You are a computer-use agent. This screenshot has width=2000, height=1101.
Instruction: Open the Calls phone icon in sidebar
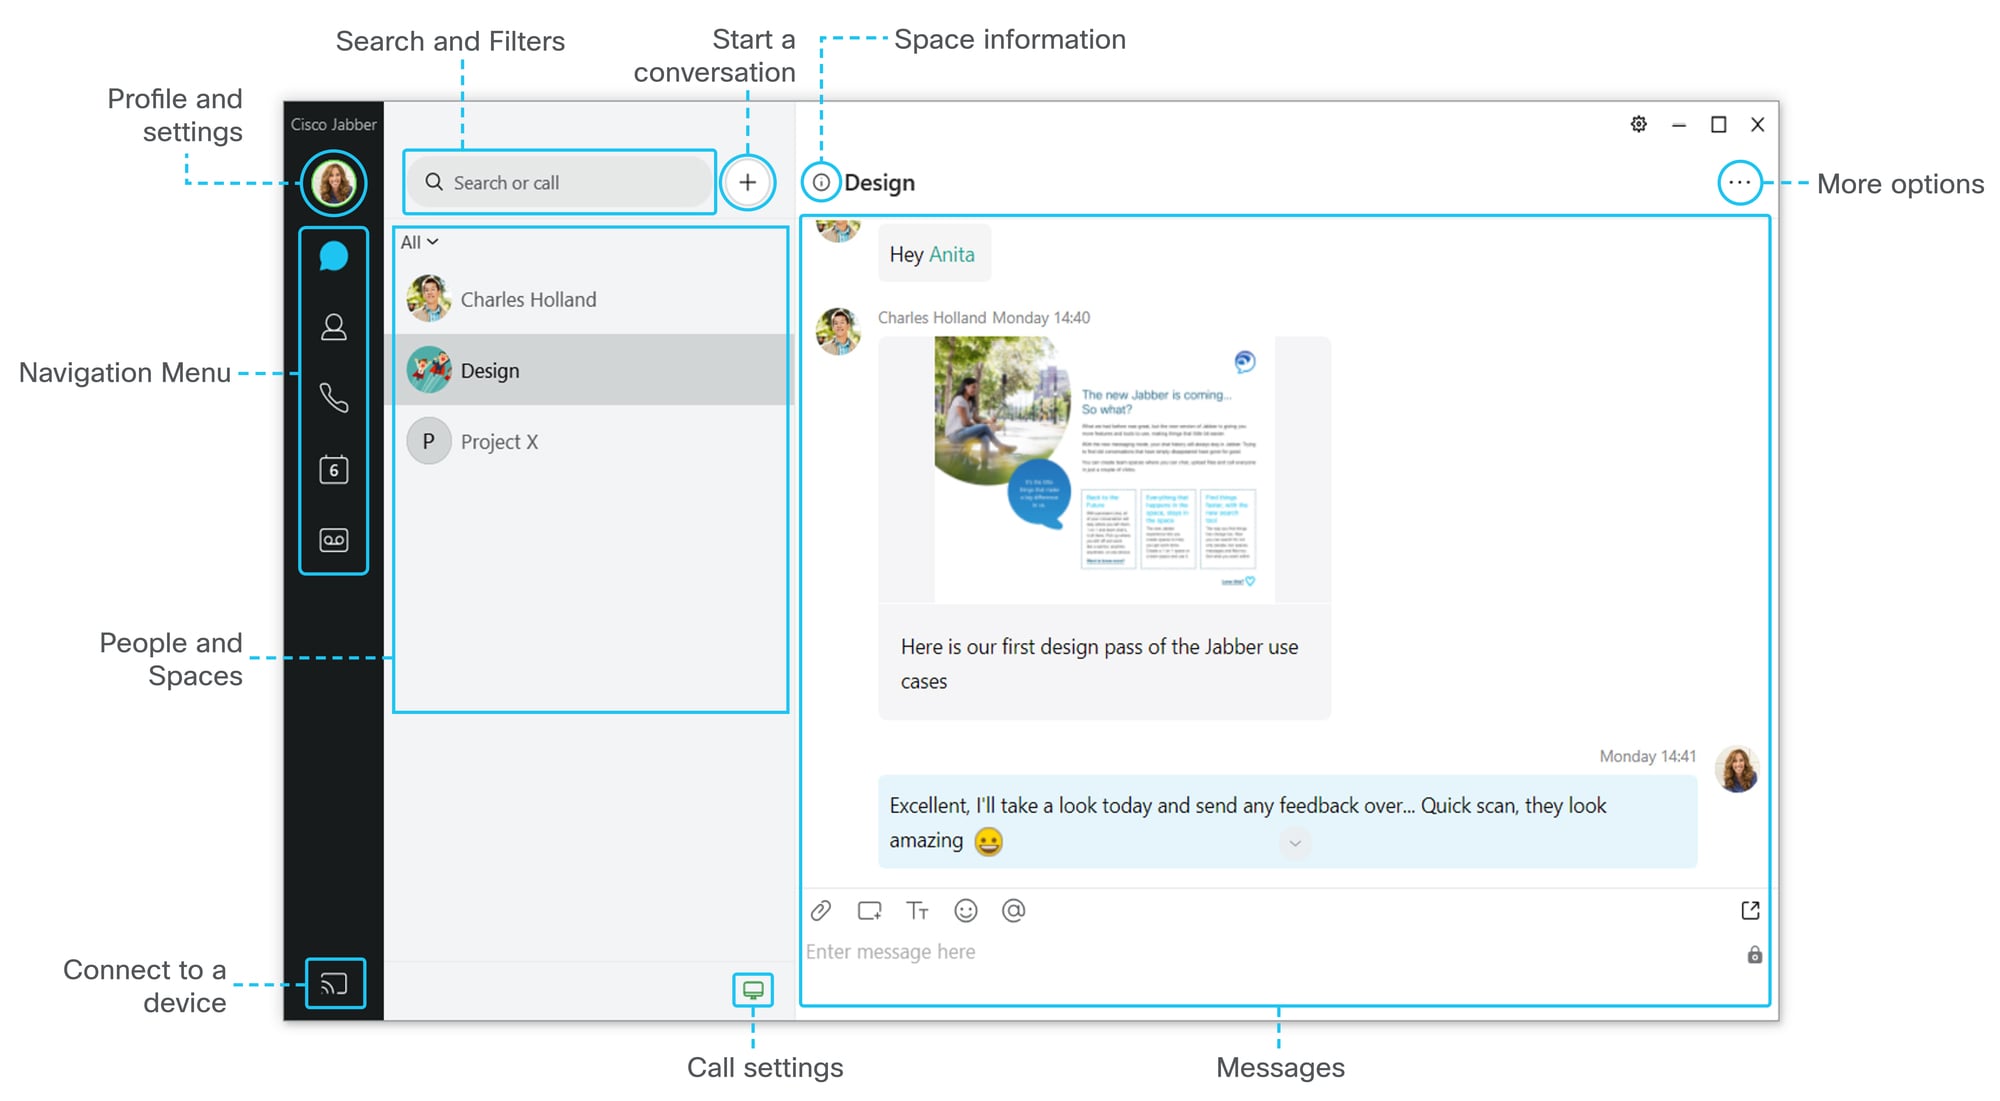(334, 398)
